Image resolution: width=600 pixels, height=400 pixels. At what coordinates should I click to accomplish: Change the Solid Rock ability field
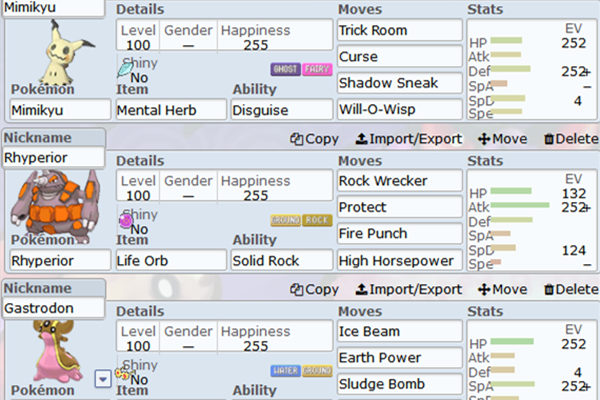pos(282,260)
